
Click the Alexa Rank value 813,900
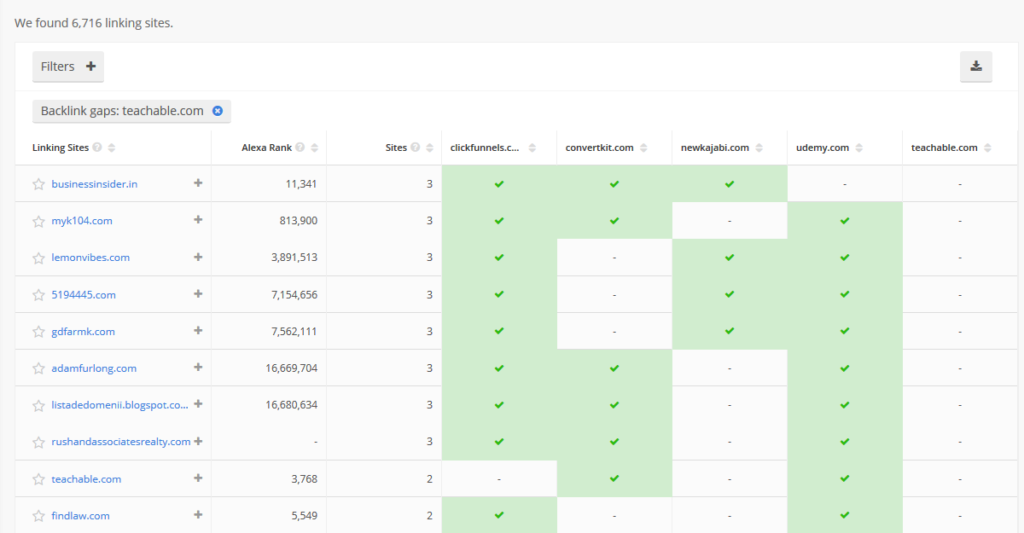[x=298, y=221]
